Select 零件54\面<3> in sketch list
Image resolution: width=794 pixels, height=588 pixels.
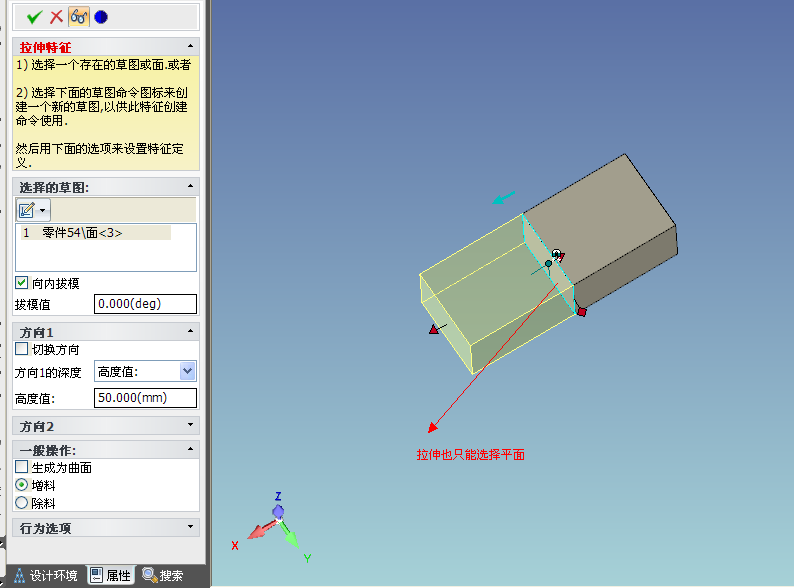click(82, 232)
